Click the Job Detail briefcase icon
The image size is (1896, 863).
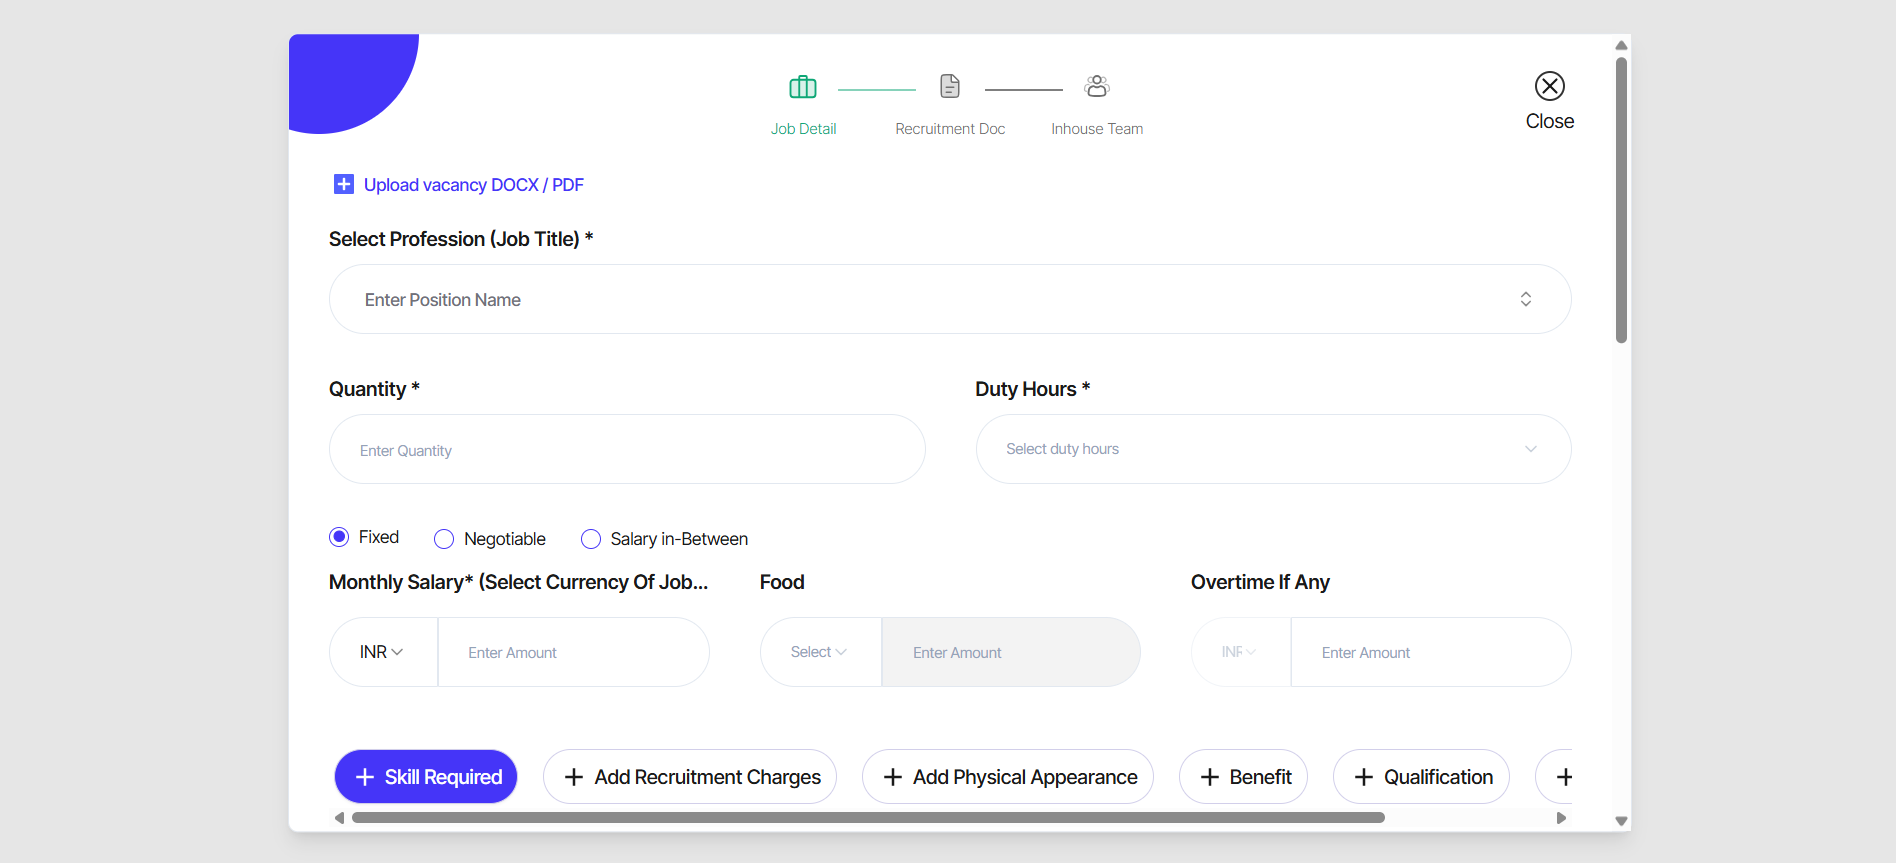pos(803,87)
